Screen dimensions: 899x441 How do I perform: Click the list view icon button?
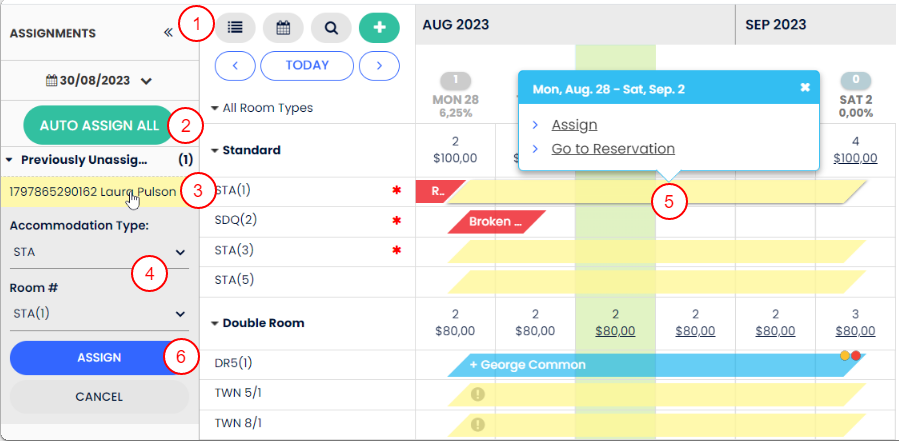(235, 27)
